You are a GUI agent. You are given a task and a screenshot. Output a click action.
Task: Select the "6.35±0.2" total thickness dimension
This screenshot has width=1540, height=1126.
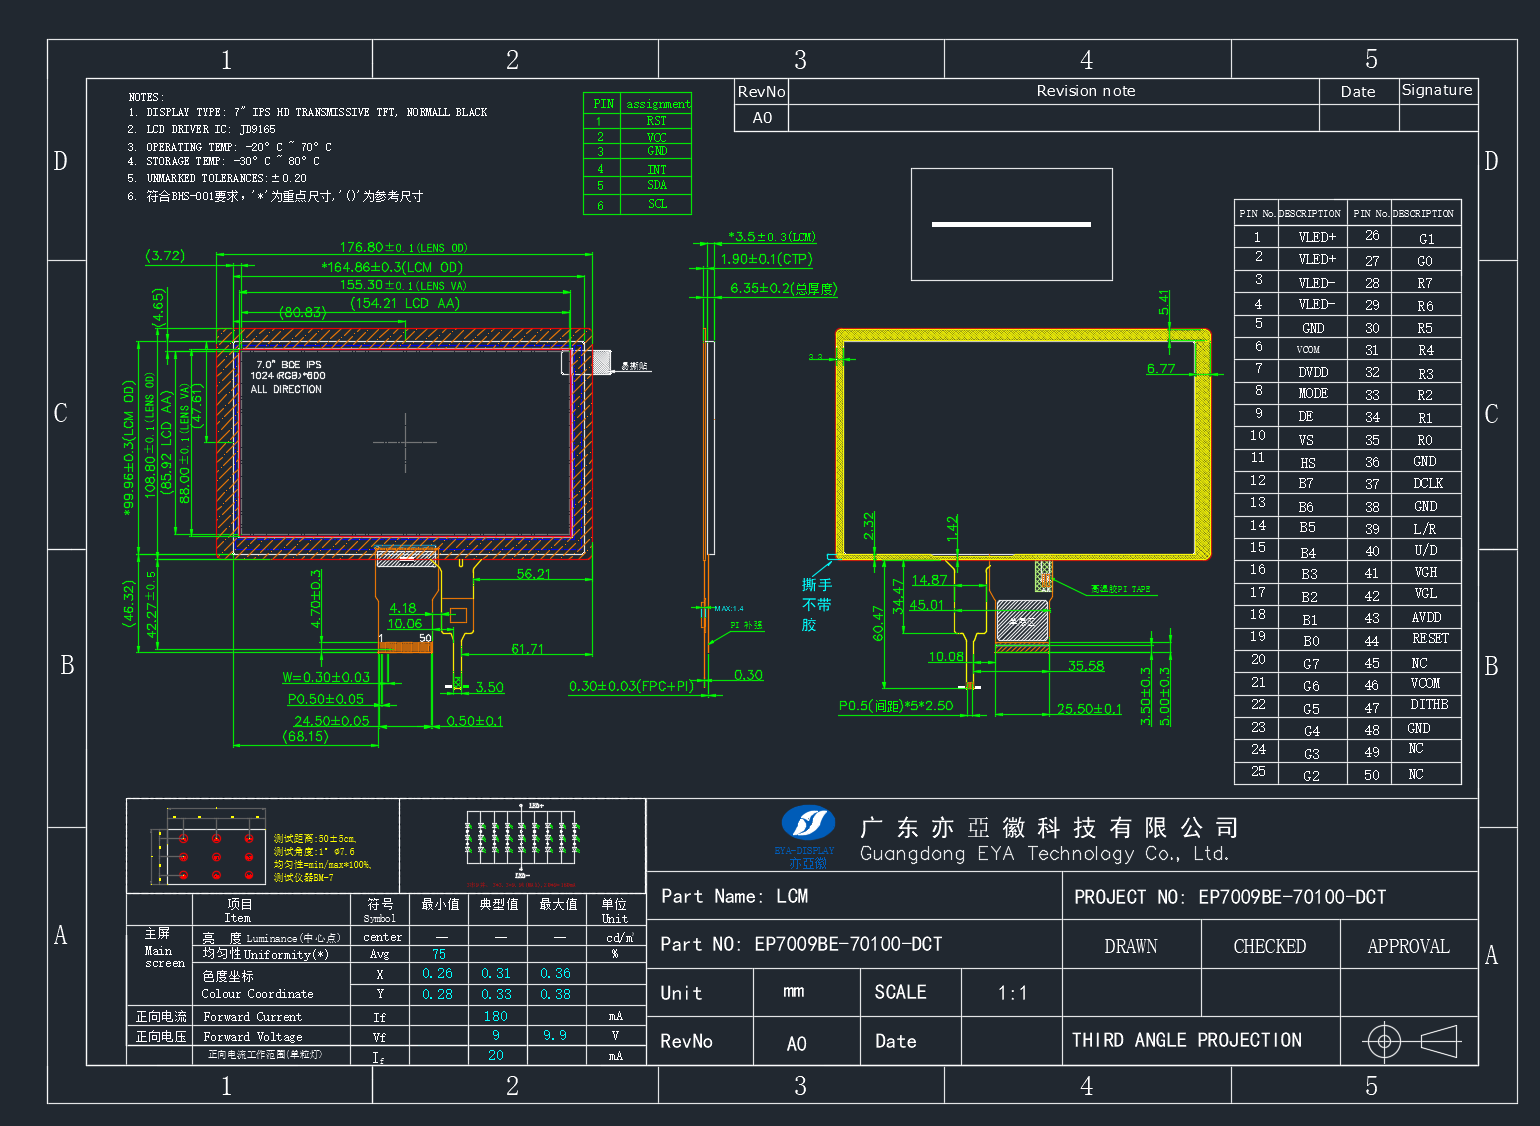[783, 288]
